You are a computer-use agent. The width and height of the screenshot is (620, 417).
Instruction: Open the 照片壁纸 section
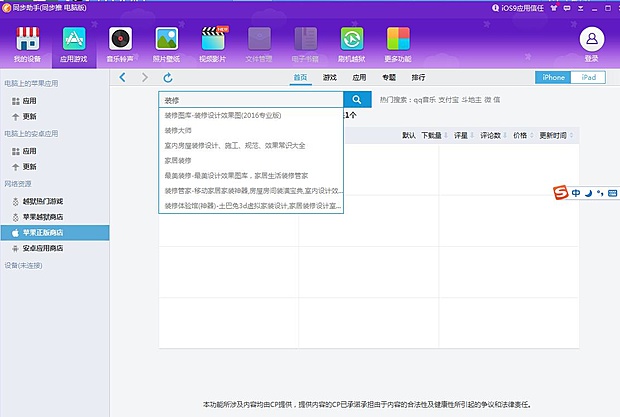(167, 45)
